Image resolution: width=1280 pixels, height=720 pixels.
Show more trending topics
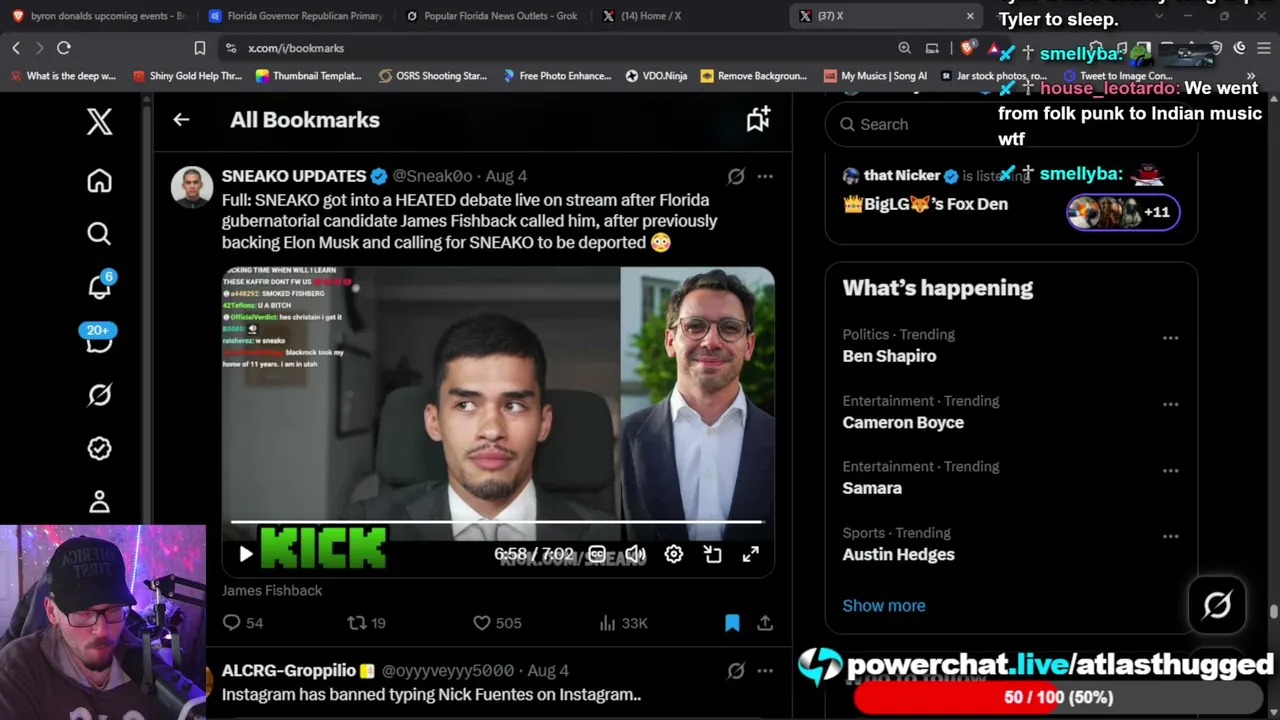coord(884,606)
